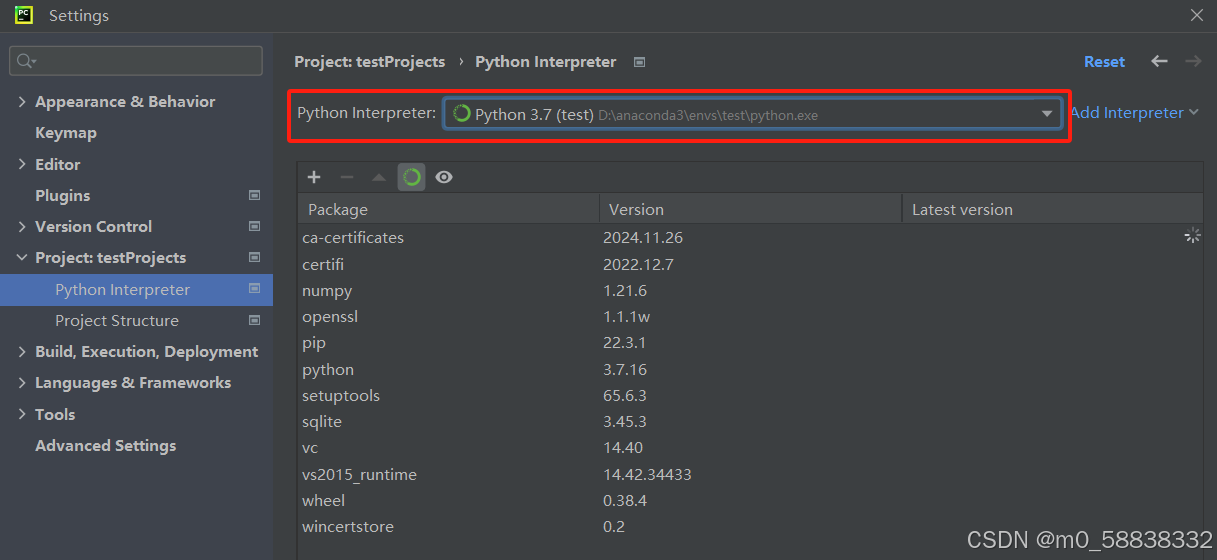Screen dimensions: 1217x560
Task: Click the version value 65.6.3
Action: [x=625, y=395]
